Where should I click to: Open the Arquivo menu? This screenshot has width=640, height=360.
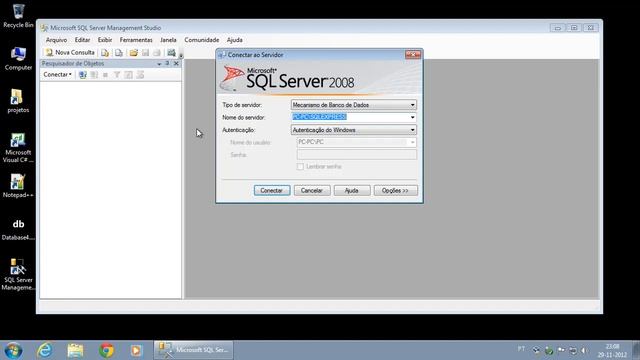pos(56,40)
